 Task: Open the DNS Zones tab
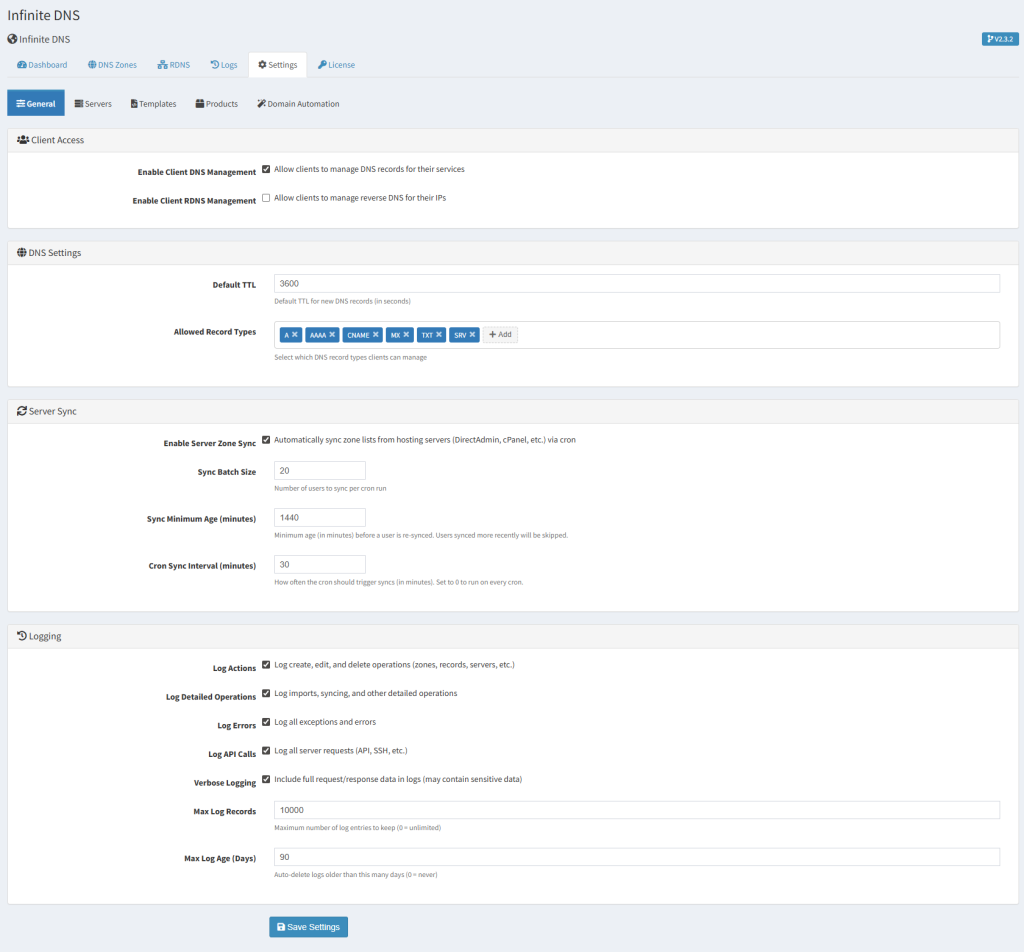point(112,65)
